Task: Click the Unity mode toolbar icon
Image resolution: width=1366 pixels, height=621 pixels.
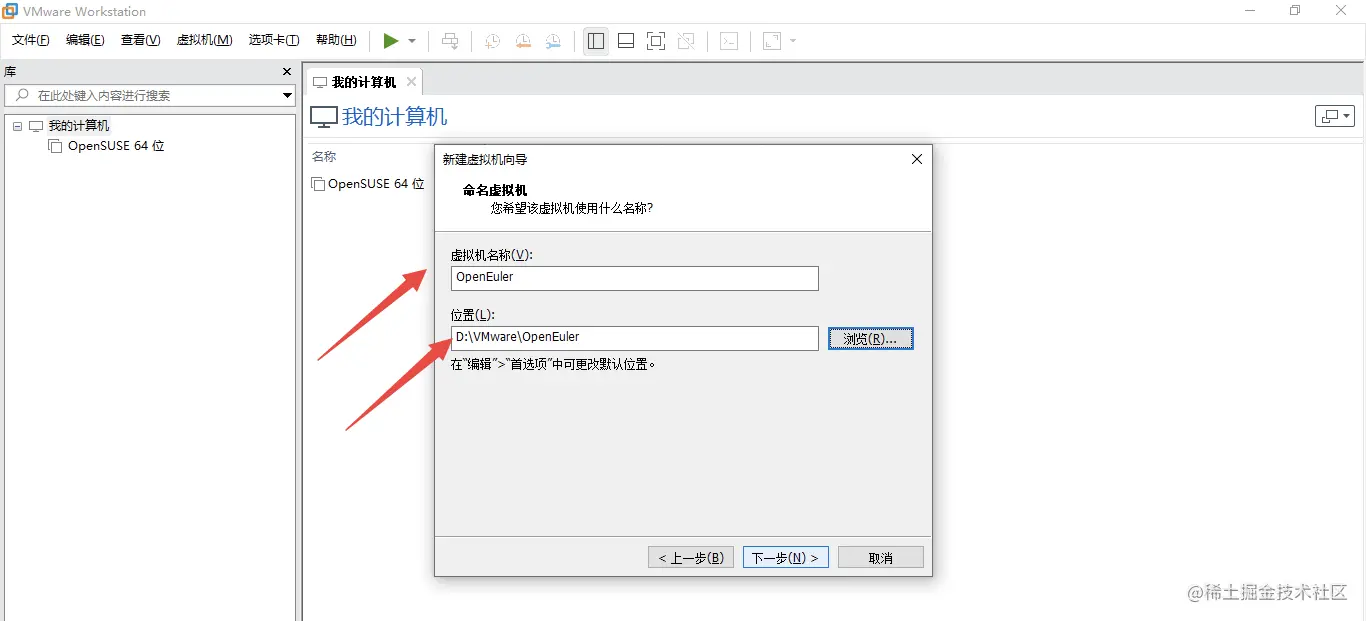Action: tap(686, 41)
